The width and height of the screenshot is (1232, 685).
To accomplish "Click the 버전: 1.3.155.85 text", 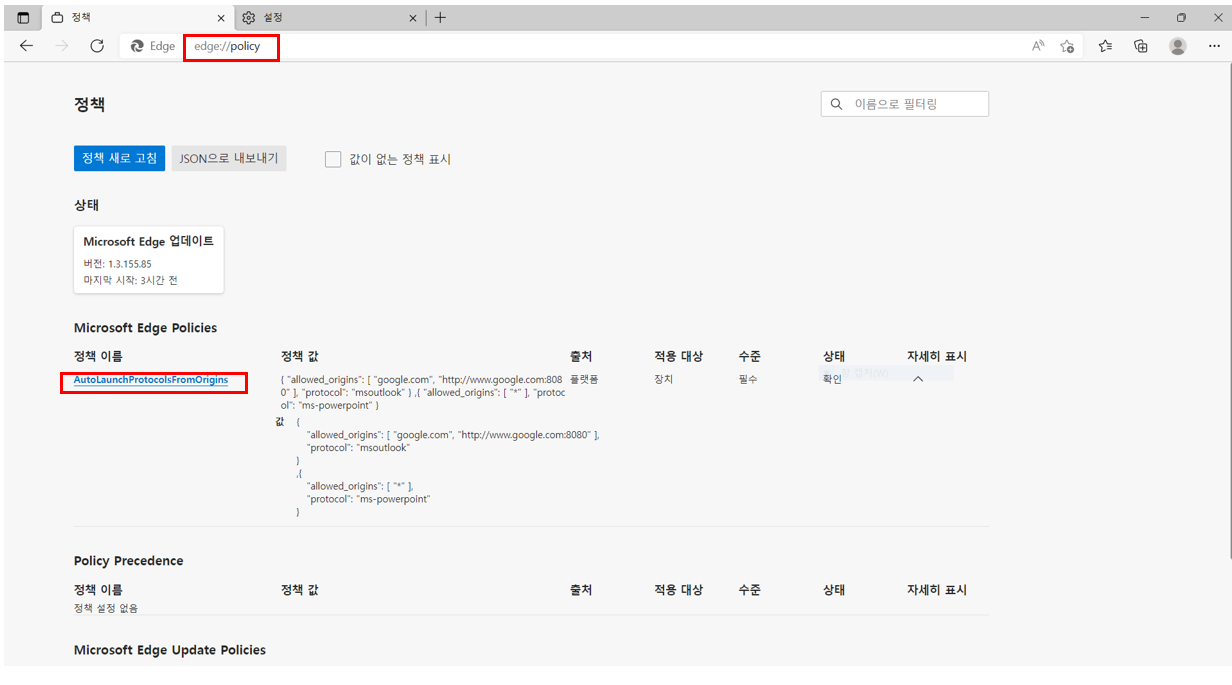I will (118, 264).
